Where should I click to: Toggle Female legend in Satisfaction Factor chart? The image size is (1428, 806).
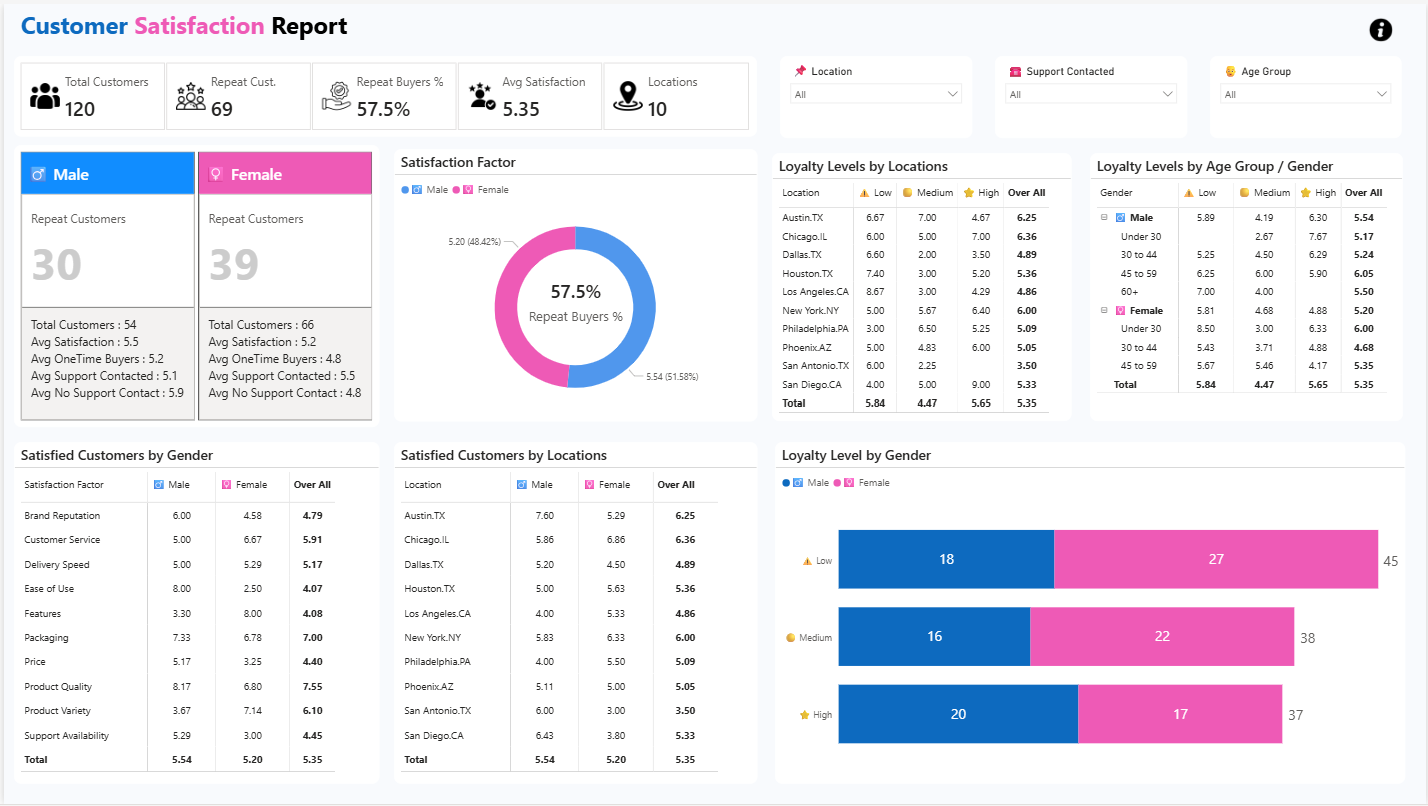tap(481, 190)
